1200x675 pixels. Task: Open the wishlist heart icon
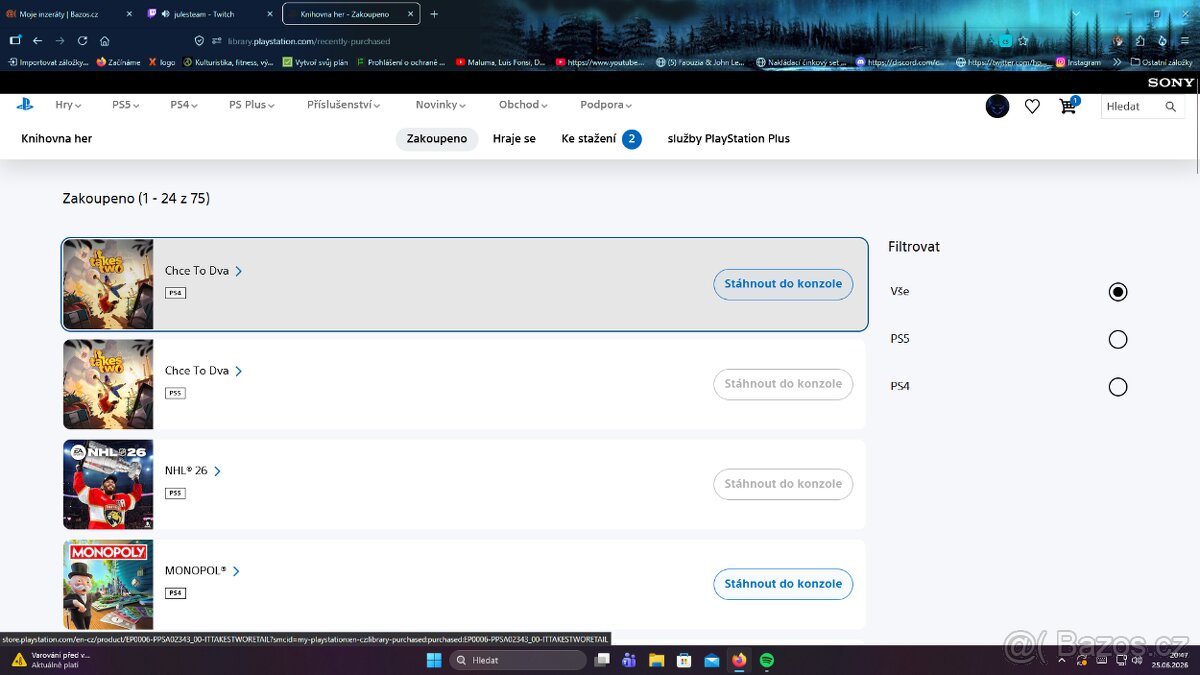1032,106
